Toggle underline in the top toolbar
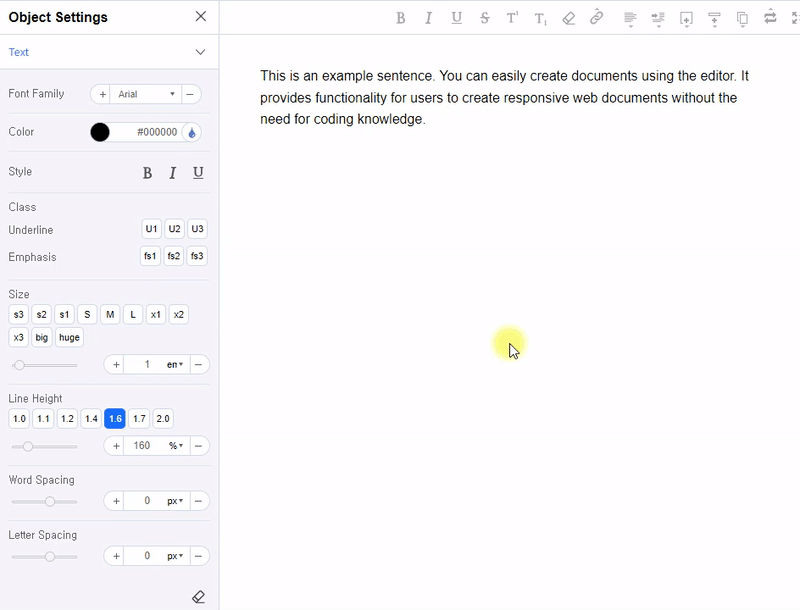This screenshot has height=610, width=800. (457, 18)
